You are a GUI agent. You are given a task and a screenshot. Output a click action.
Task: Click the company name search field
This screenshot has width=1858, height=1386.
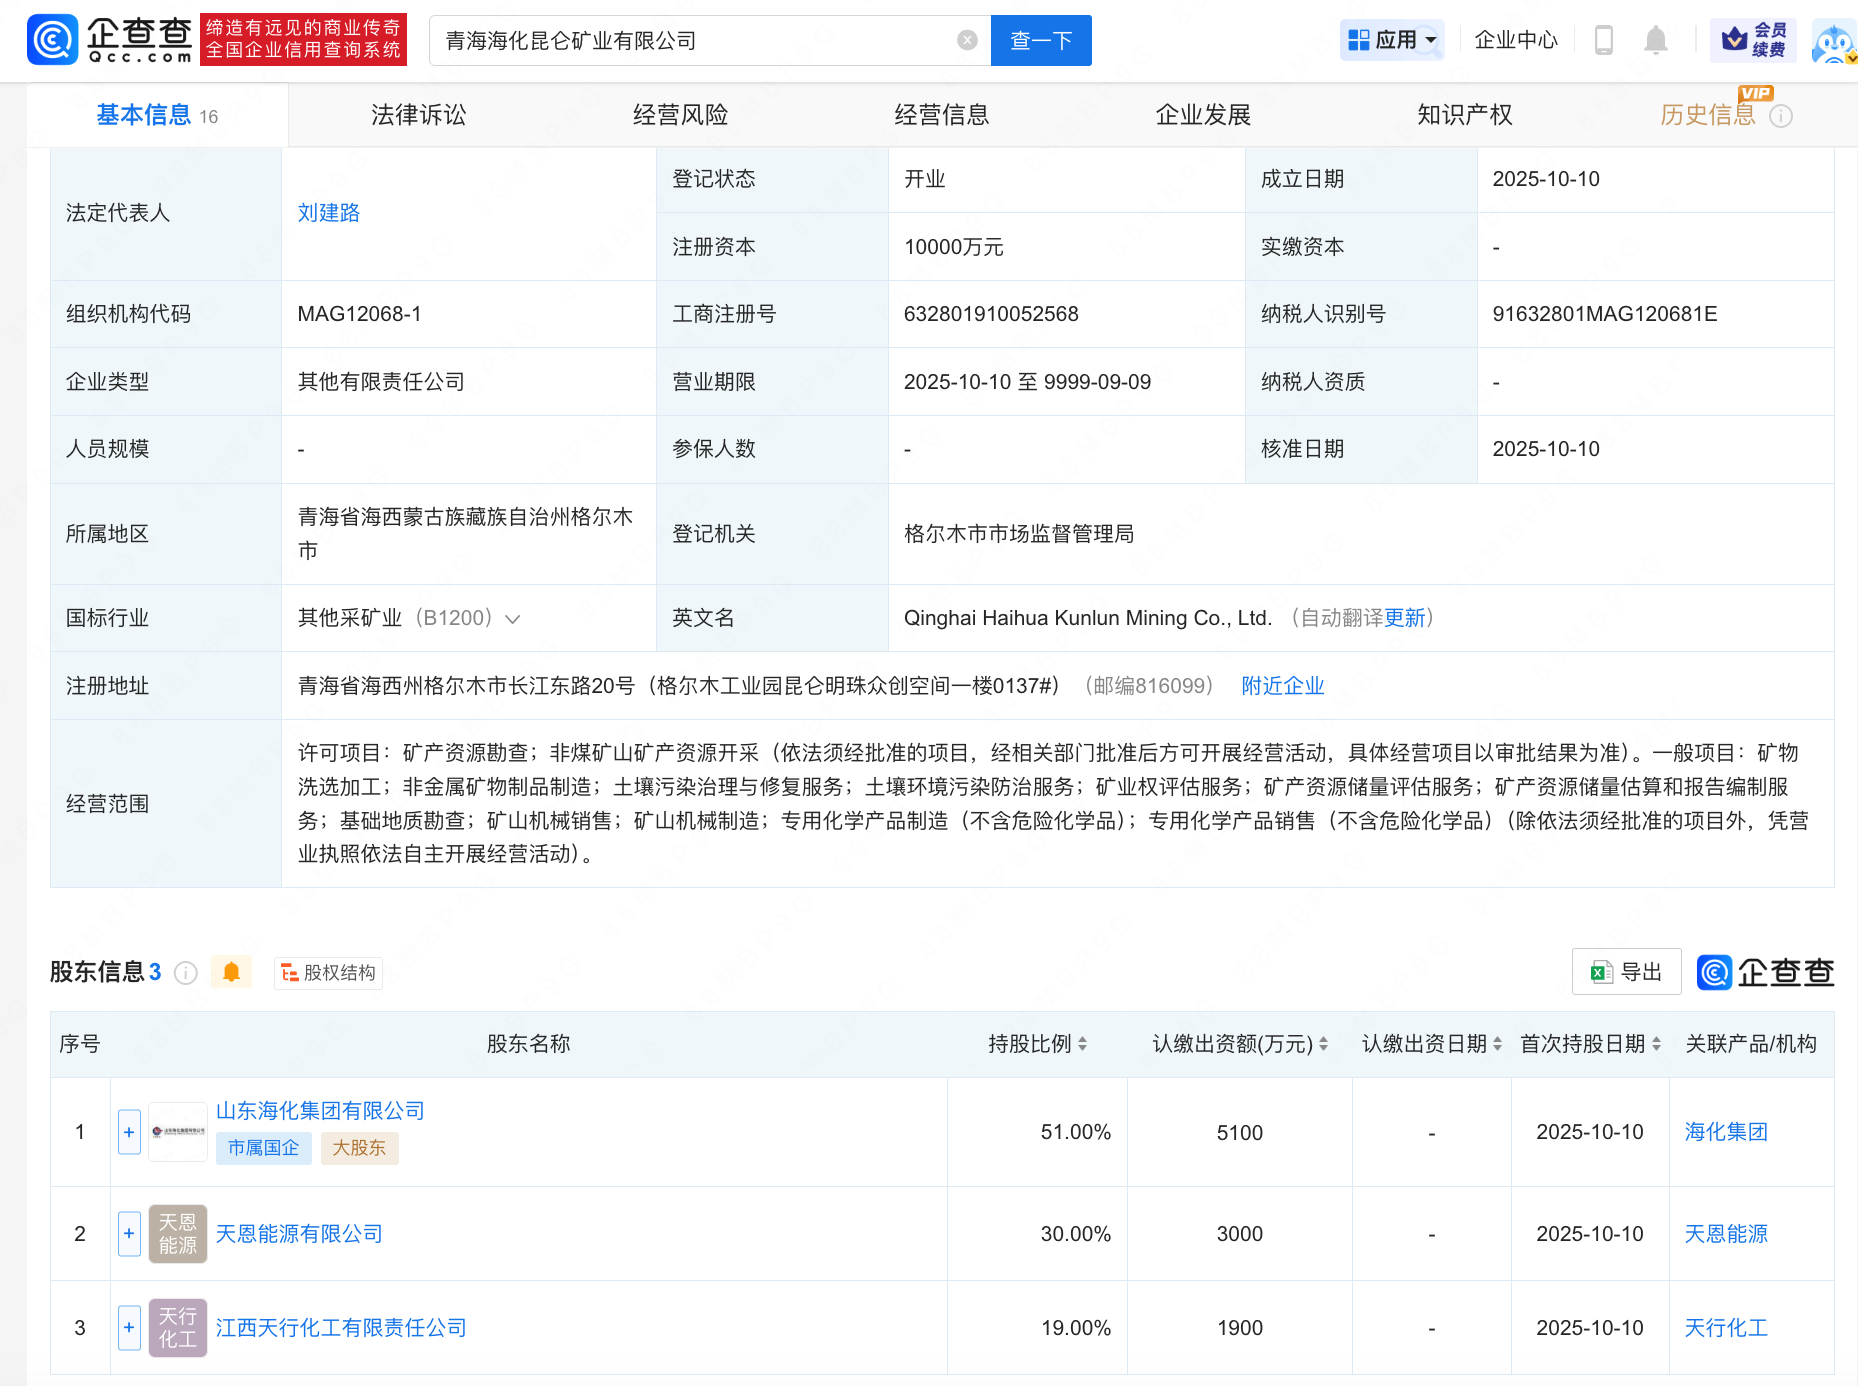(690, 40)
